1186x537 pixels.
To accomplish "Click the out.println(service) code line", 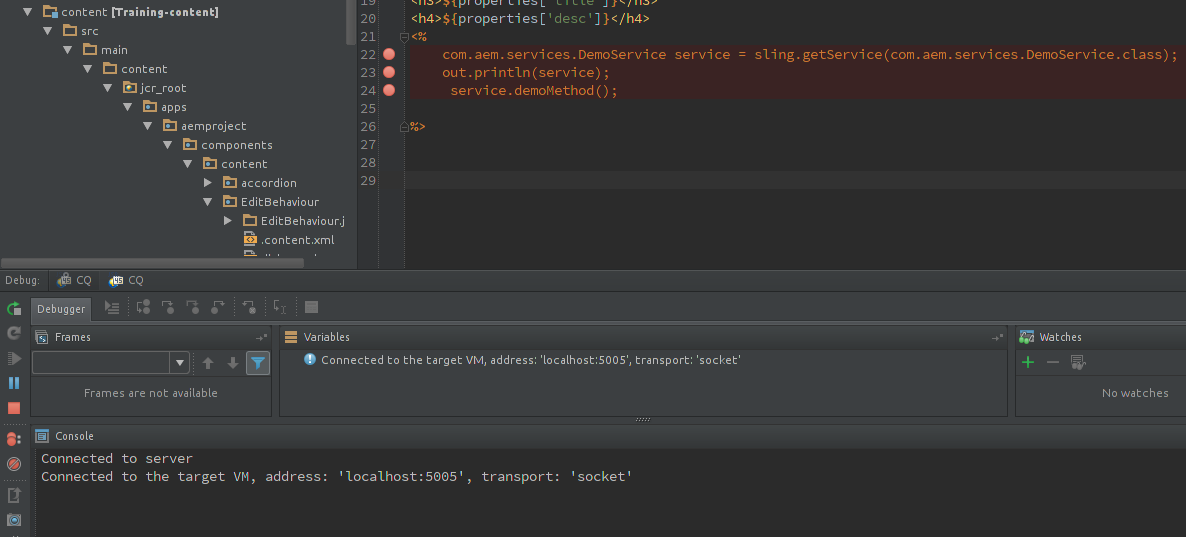I will click(526, 73).
